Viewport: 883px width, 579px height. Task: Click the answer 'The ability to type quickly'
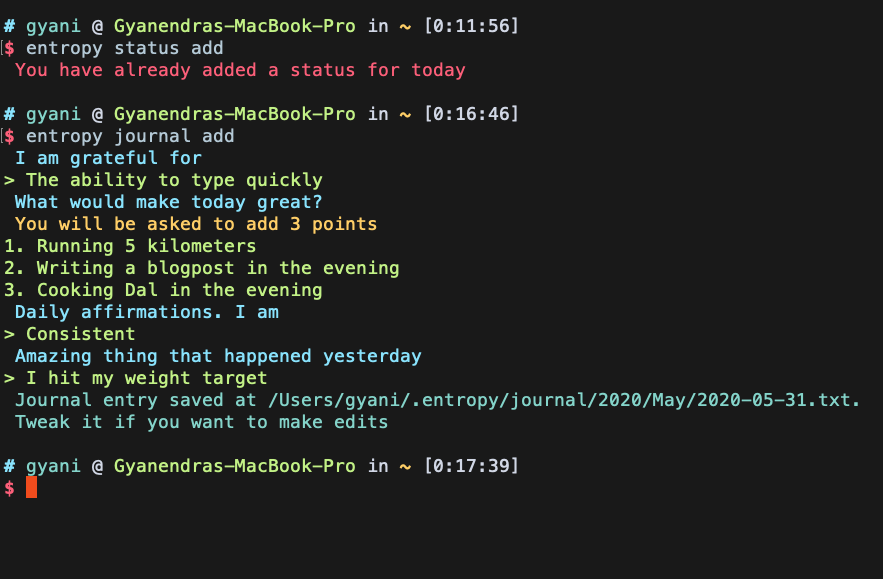174,180
